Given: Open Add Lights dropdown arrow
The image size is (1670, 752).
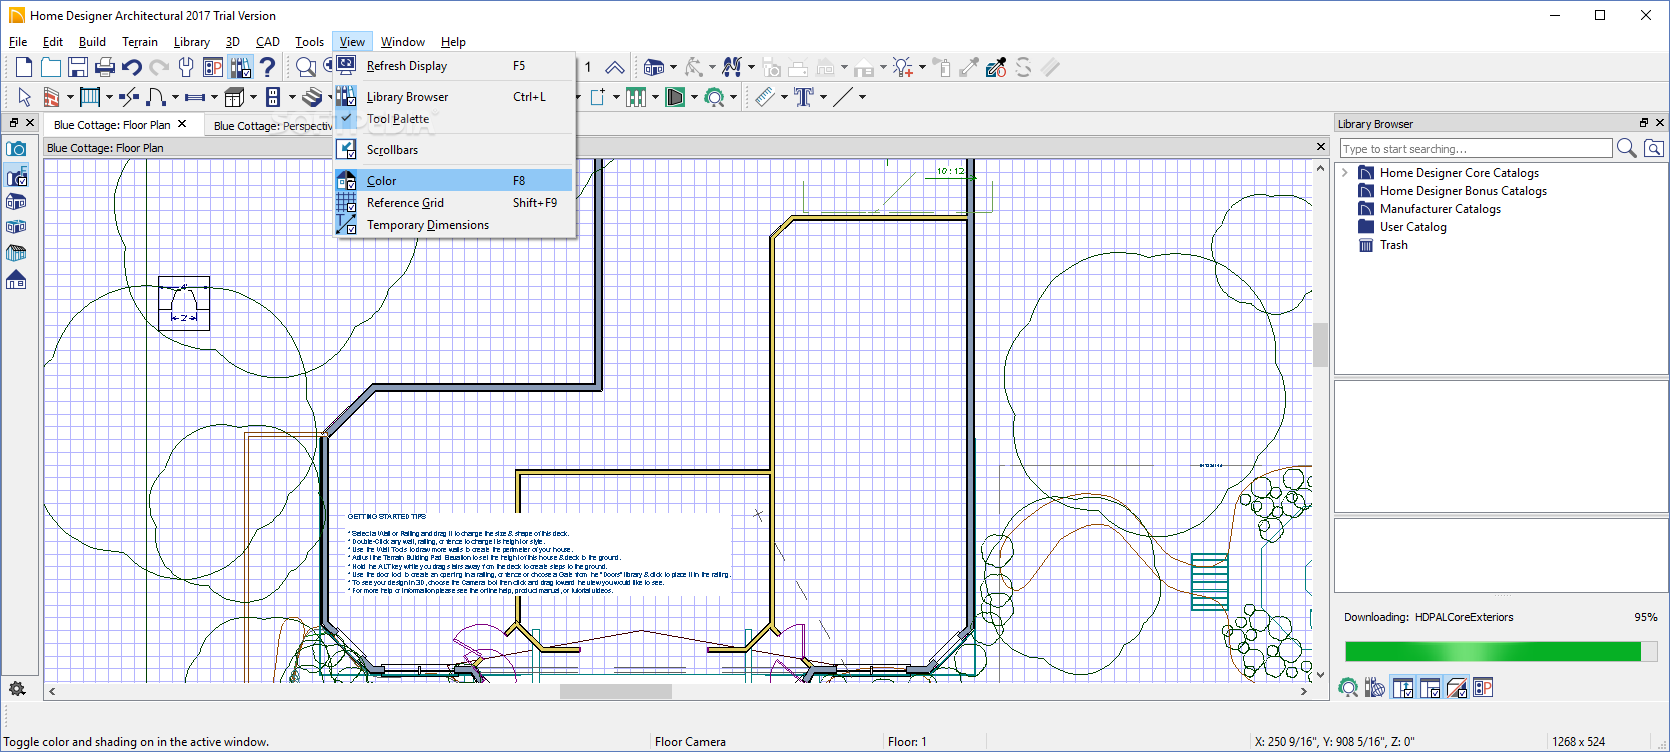Looking at the screenshot, I should (922, 67).
